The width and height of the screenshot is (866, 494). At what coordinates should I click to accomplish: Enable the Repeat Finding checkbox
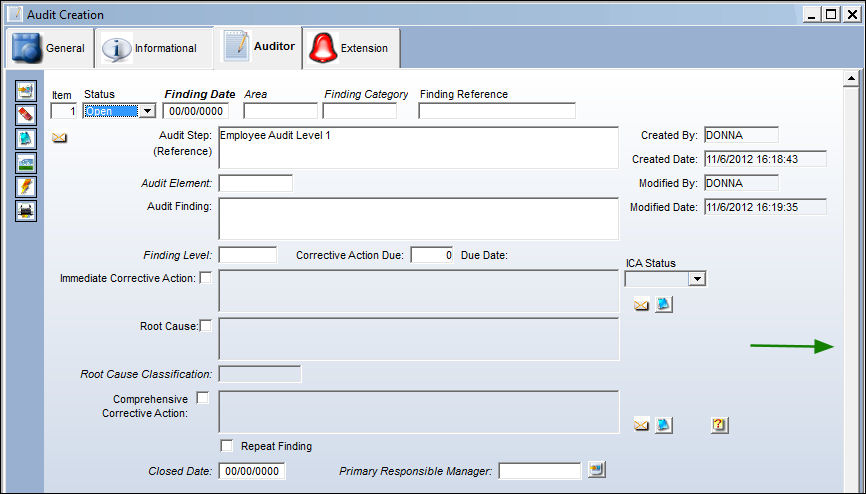[226, 445]
